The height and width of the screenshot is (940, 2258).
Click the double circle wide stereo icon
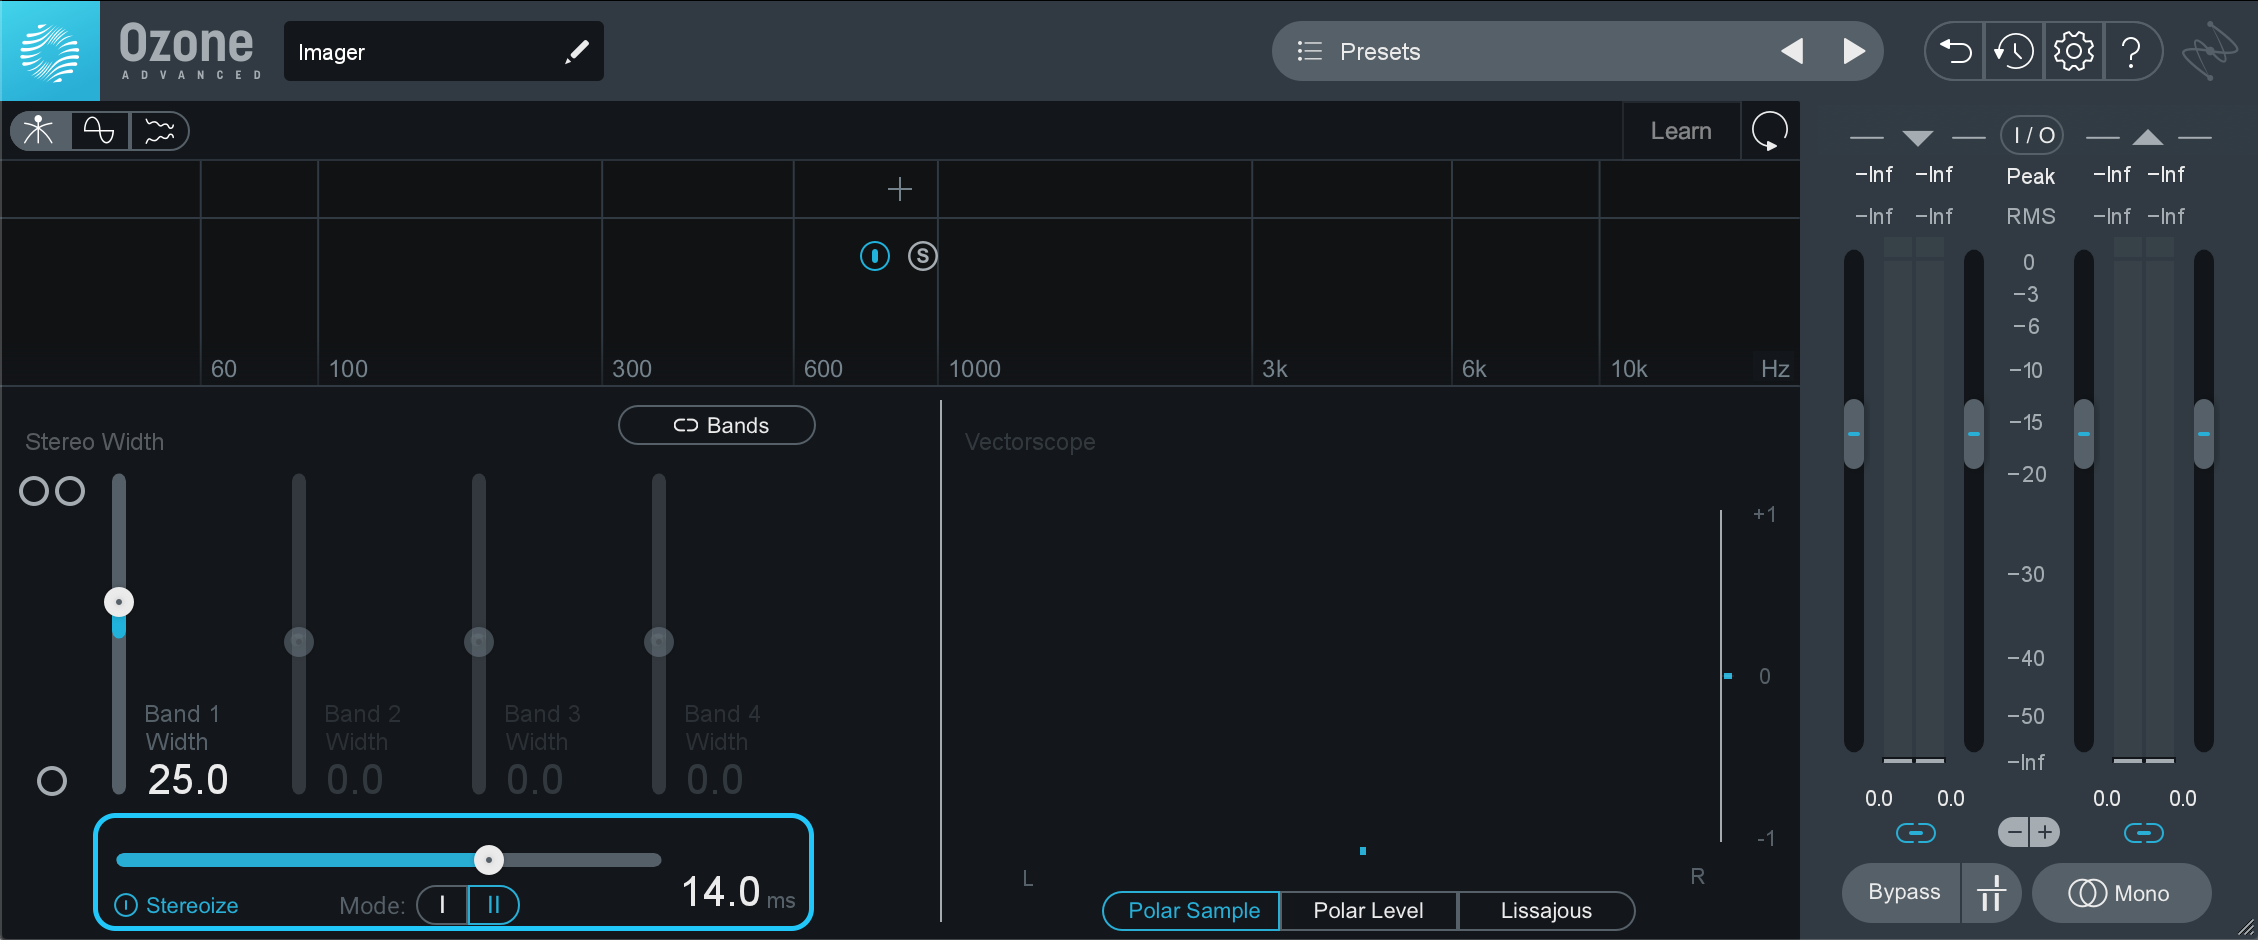pyautogui.click(x=52, y=491)
